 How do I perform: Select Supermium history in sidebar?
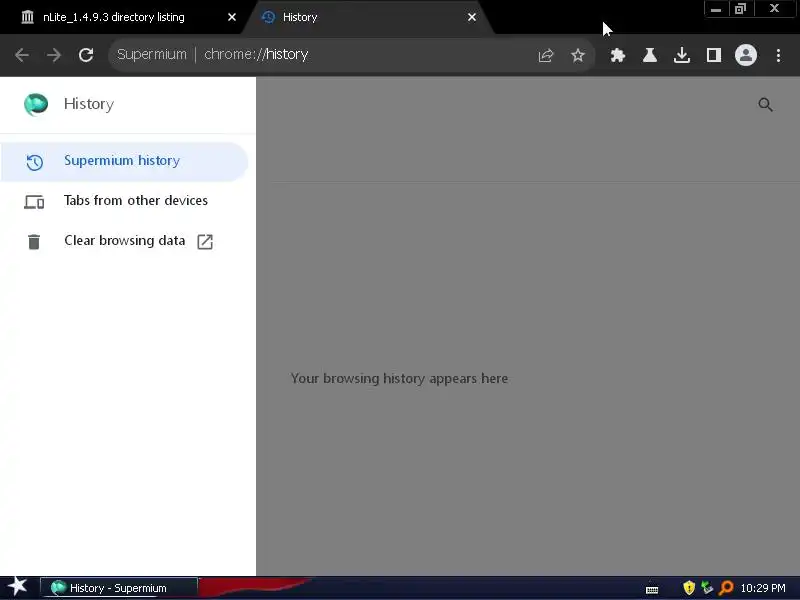(x=124, y=161)
